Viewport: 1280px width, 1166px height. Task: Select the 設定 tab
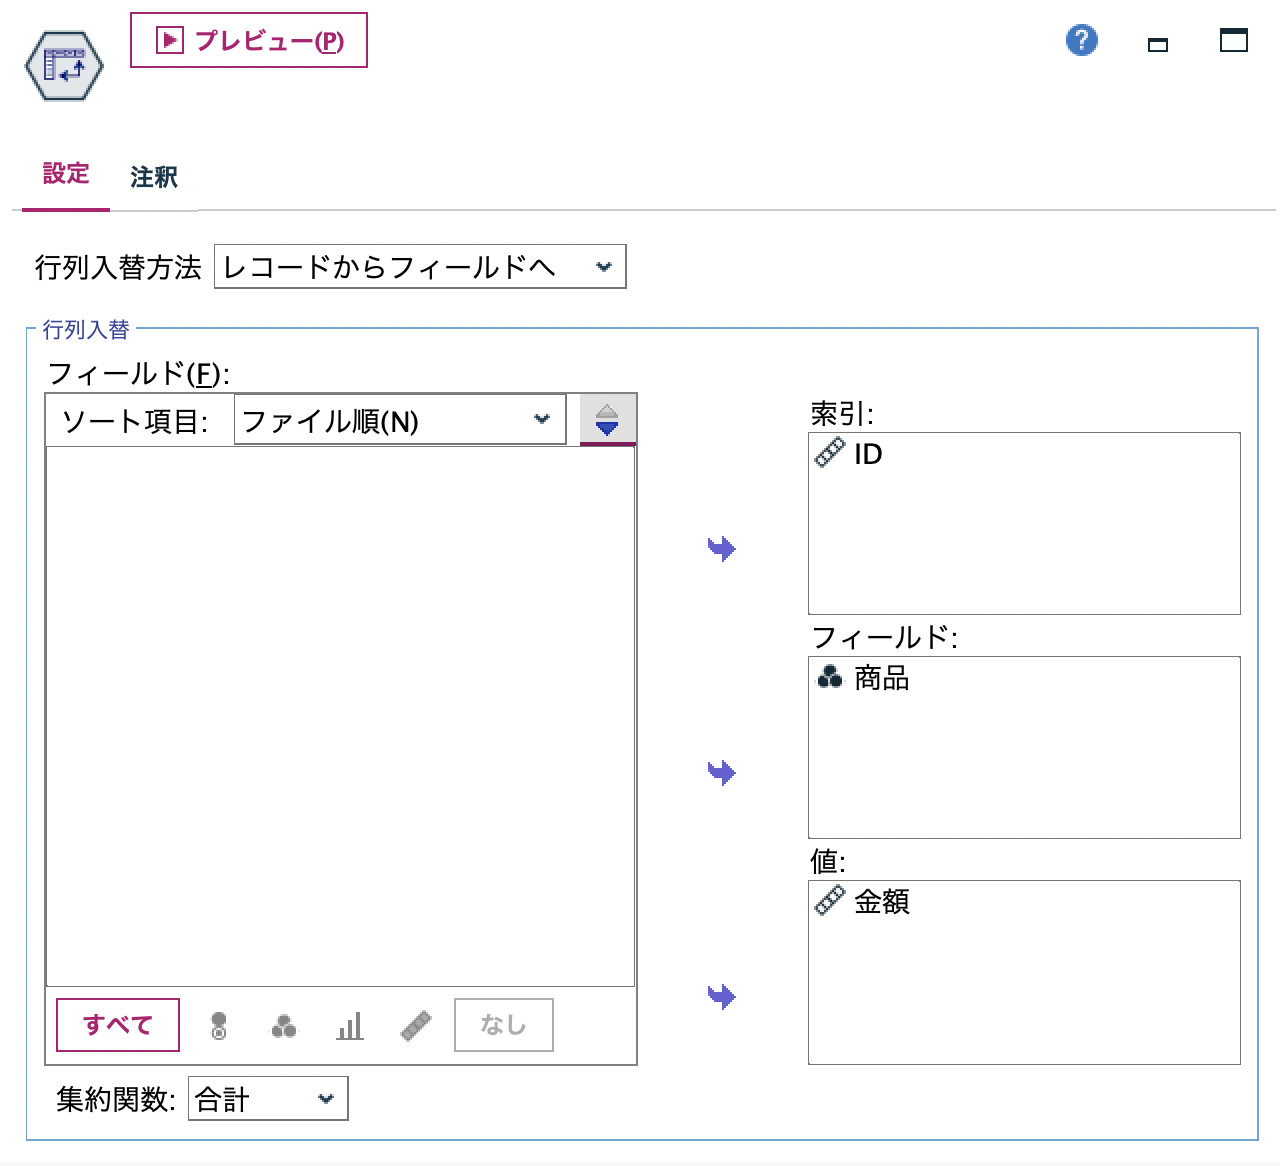[x=65, y=174]
